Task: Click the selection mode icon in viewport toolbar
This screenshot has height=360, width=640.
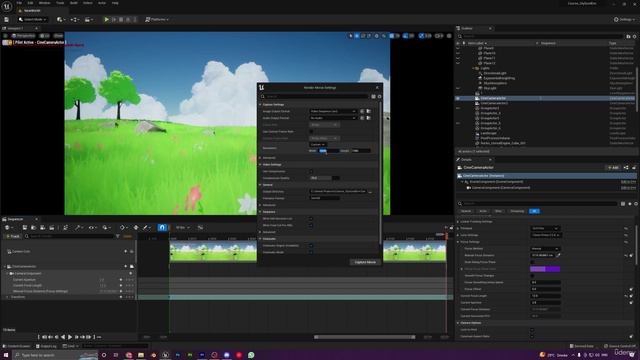Action: click(x=351, y=36)
